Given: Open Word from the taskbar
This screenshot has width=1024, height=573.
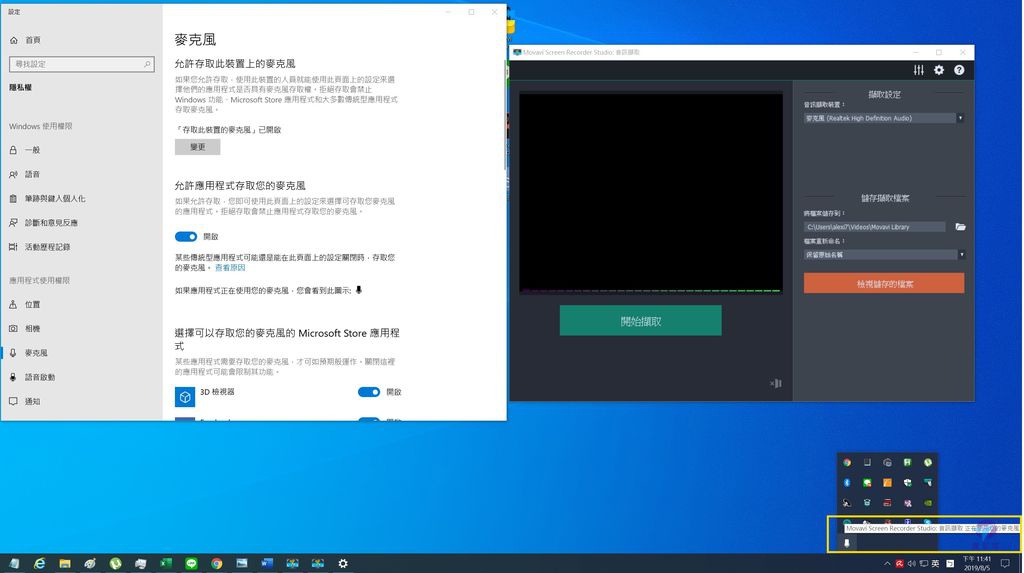Looking at the screenshot, I should click(267, 563).
